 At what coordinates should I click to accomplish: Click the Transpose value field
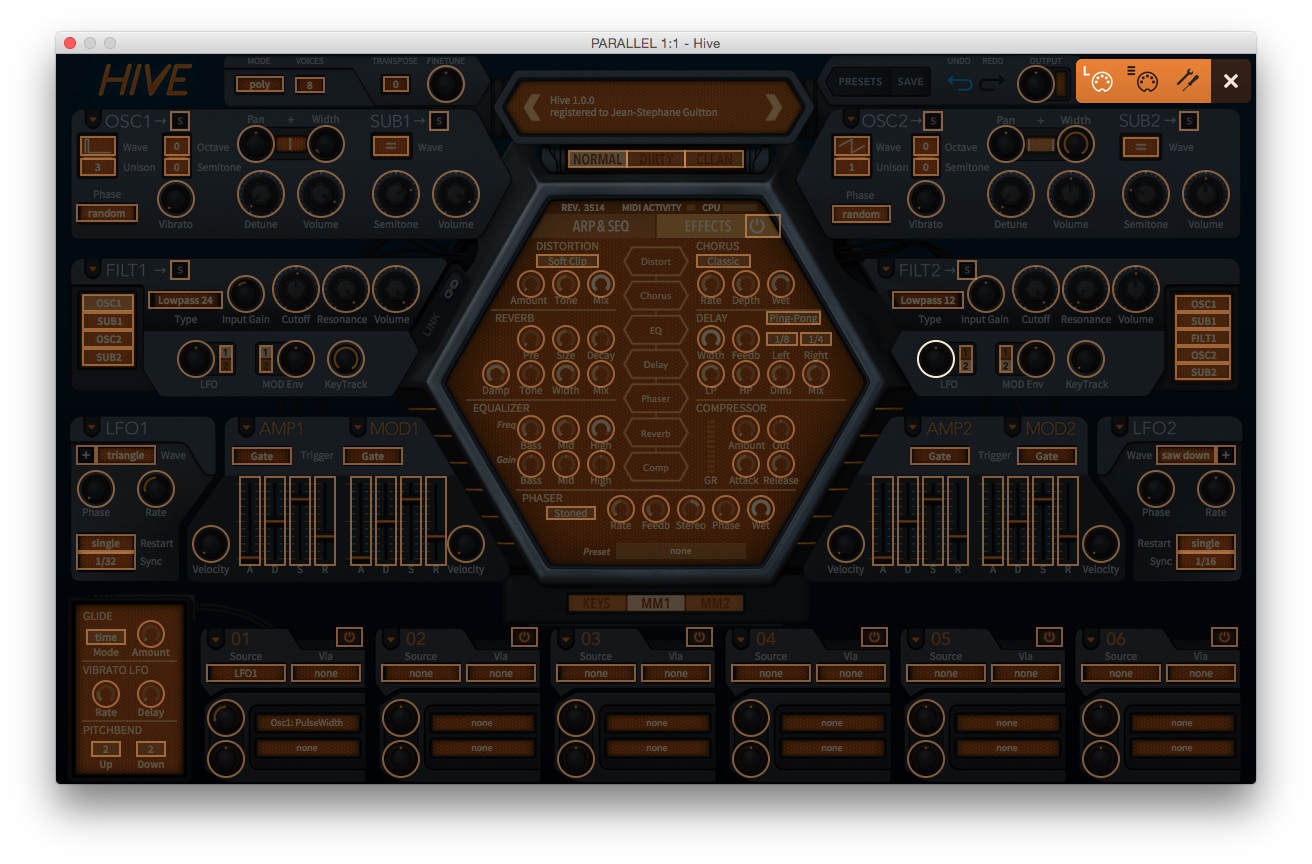(x=395, y=85)
